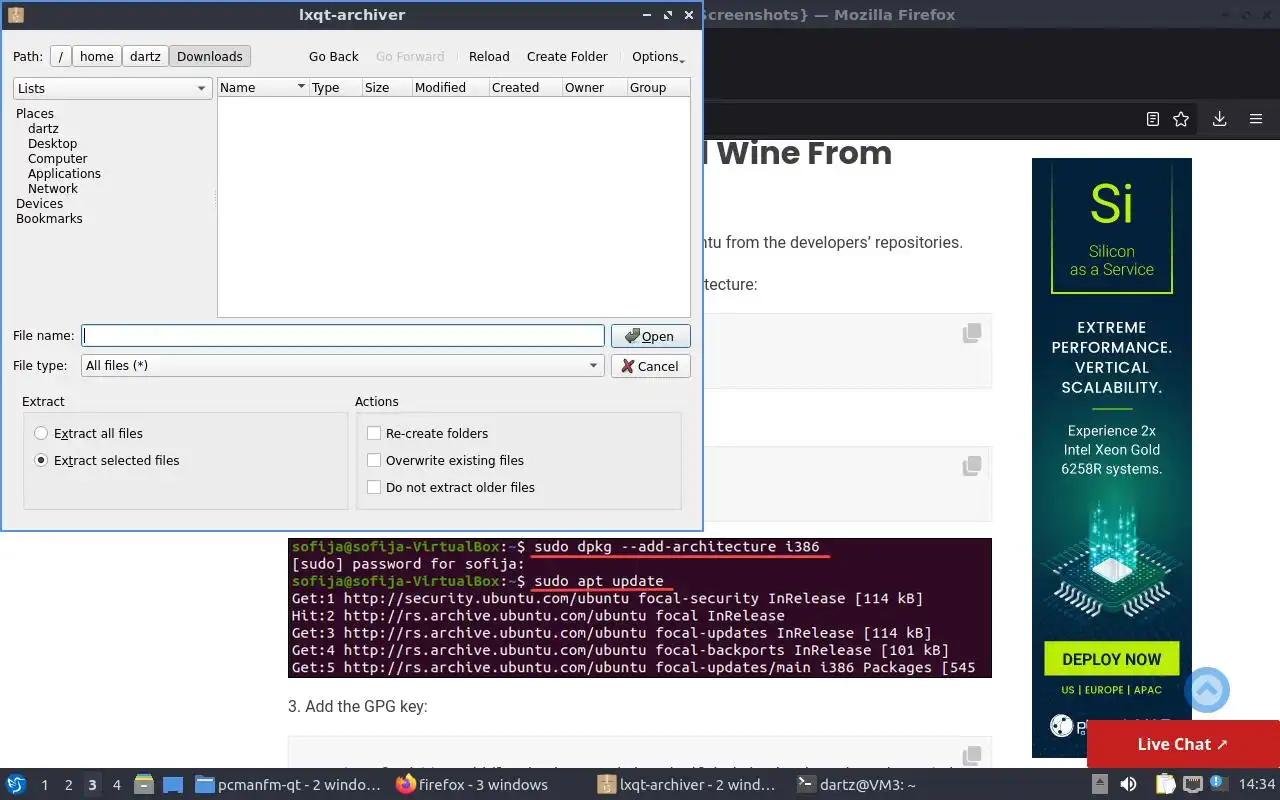Open removable media eject tray icon
The width and height of the screenshot is (1280, 800).
tap(1099, 784)
